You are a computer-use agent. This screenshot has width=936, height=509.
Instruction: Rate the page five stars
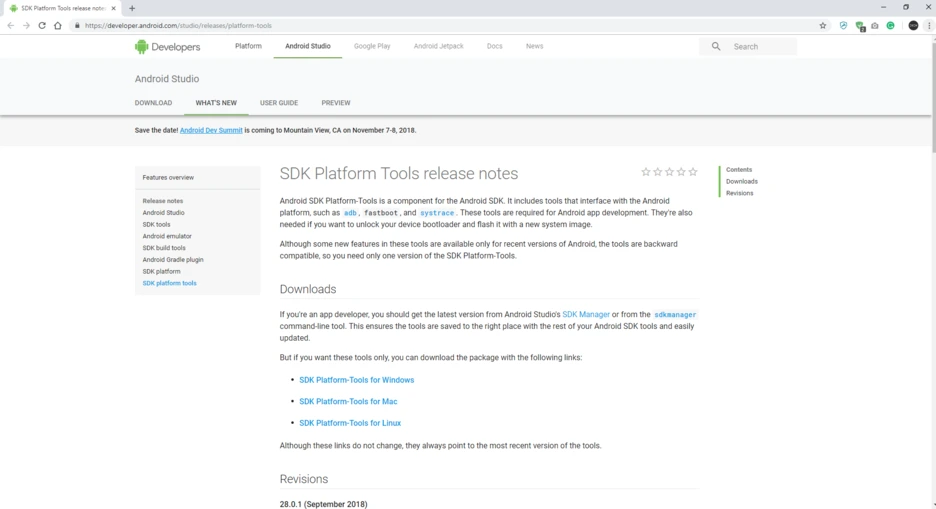coord(693,172)
